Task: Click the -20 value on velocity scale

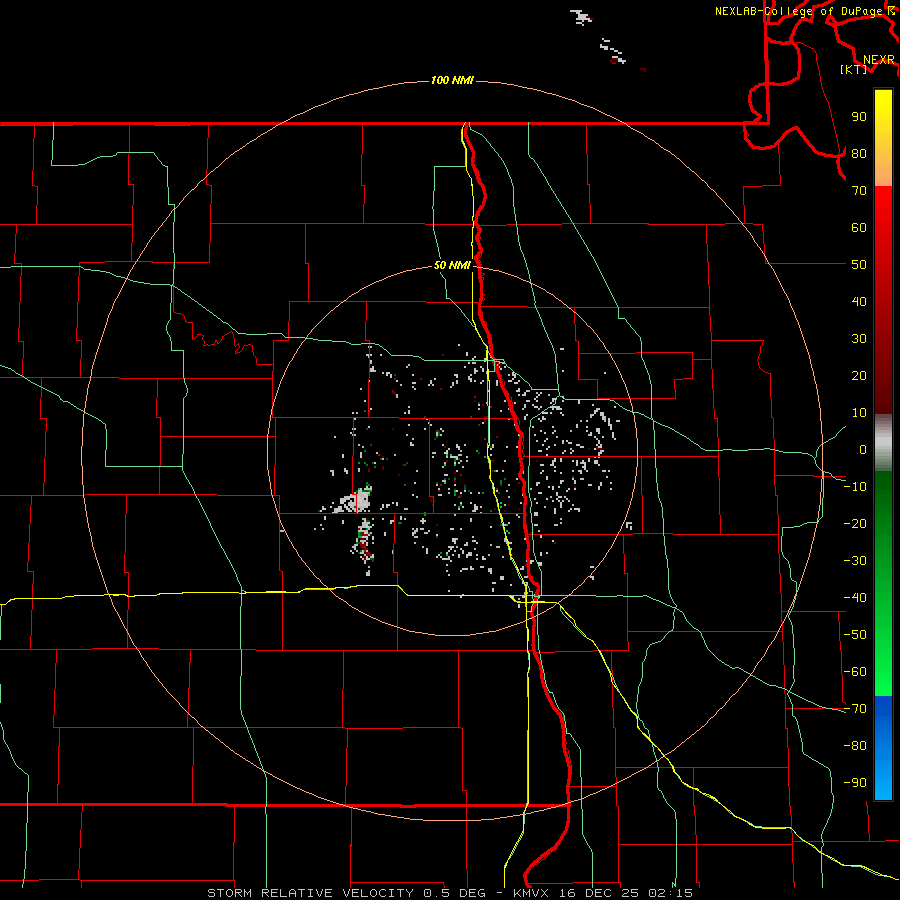Action: 855,524
